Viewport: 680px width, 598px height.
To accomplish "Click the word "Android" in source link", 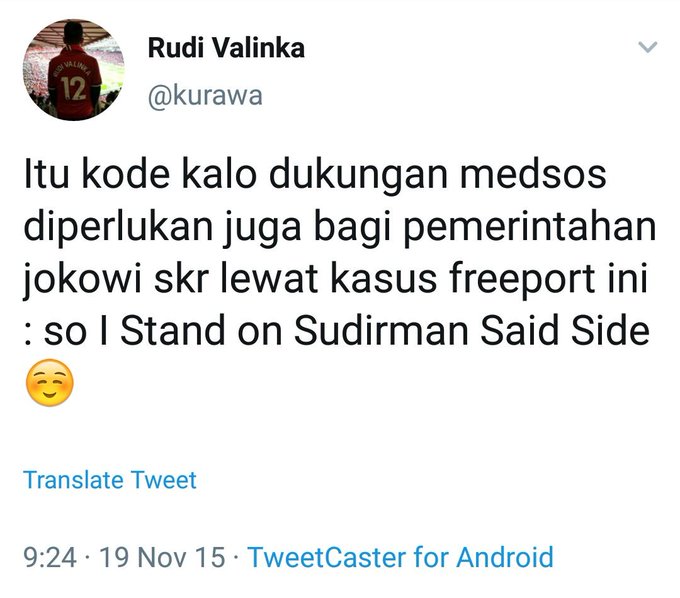I will pos(505,557).
